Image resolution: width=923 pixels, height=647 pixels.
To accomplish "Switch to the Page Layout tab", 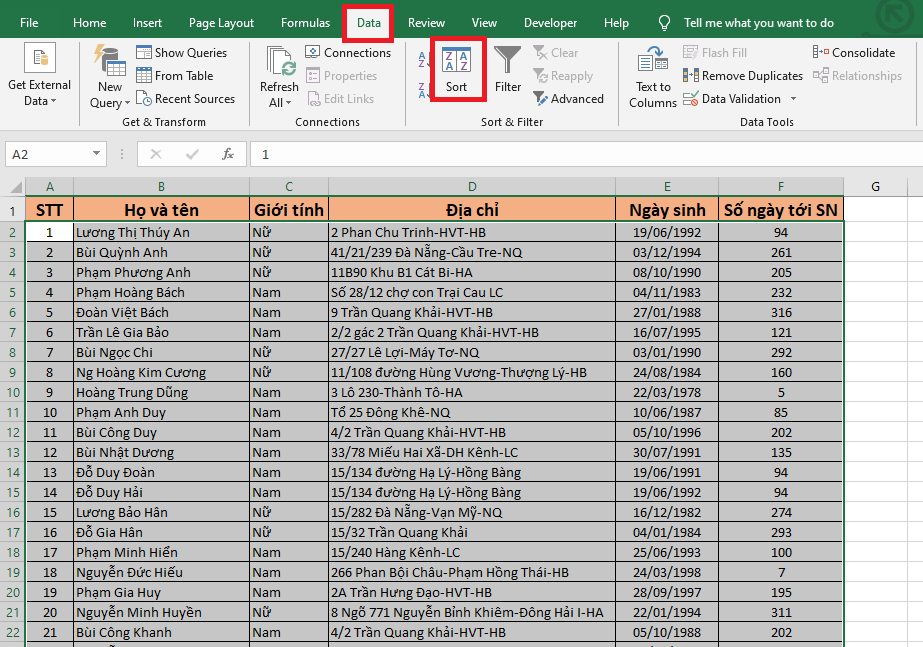I will click(x=221, y=23).
